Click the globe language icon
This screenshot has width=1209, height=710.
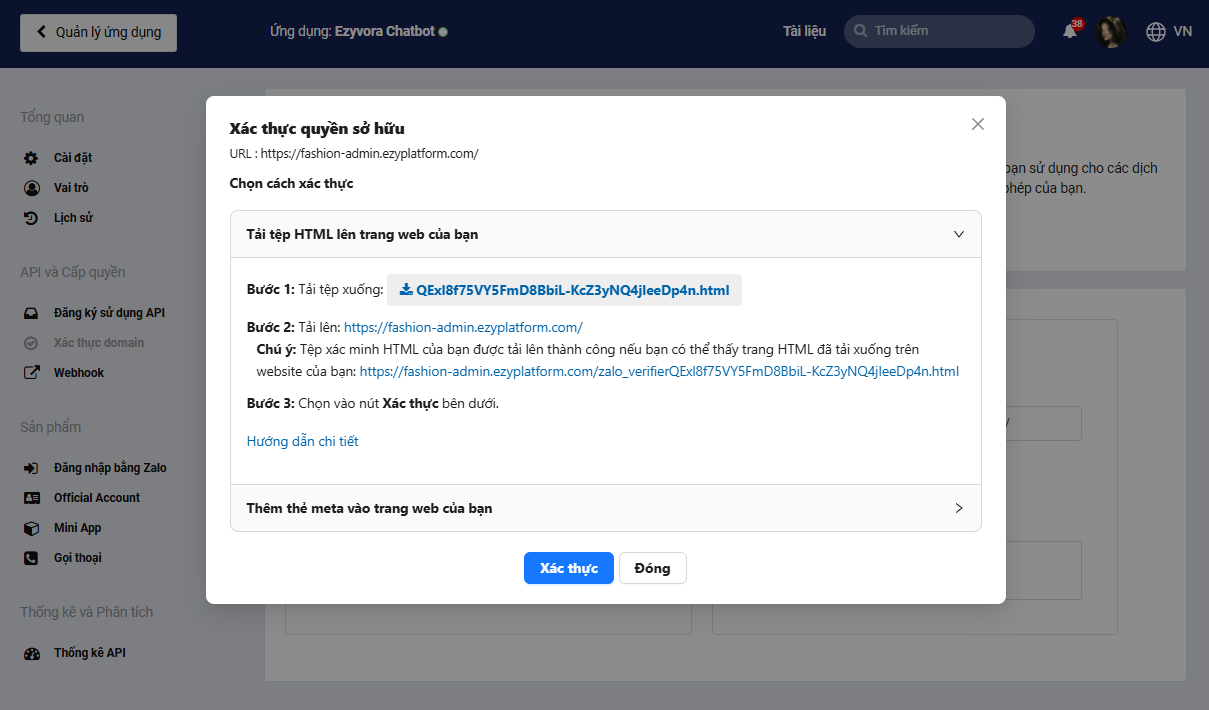coord(1156,31)
